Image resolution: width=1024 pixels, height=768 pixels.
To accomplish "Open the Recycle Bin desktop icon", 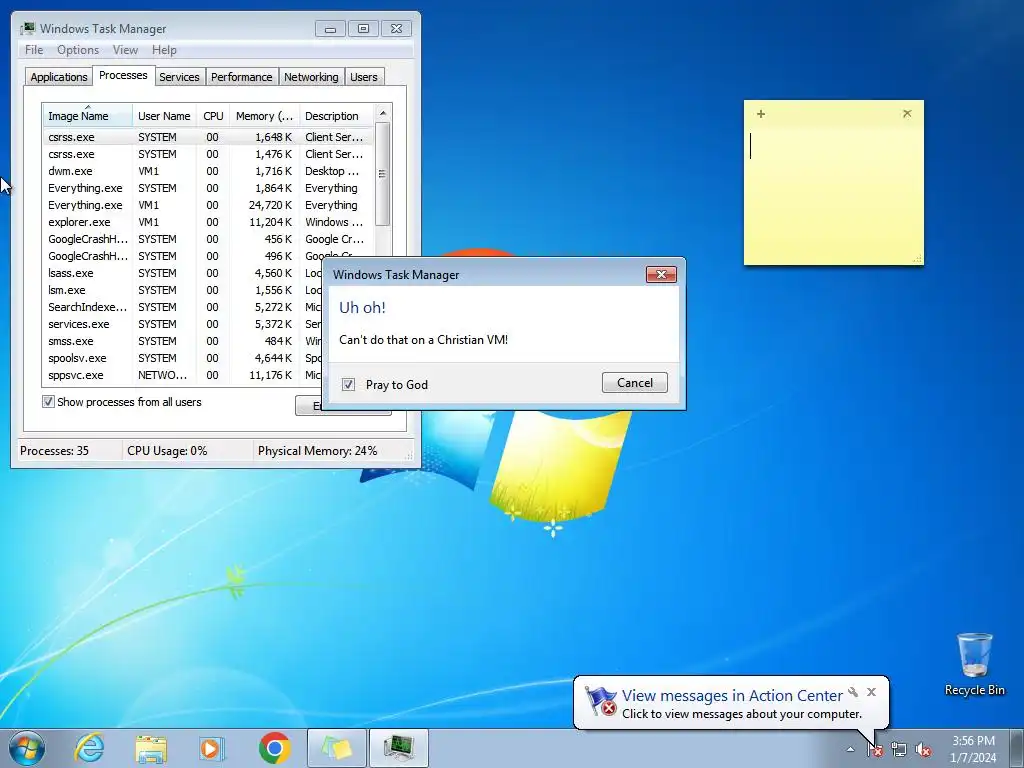I will (974, 664).
